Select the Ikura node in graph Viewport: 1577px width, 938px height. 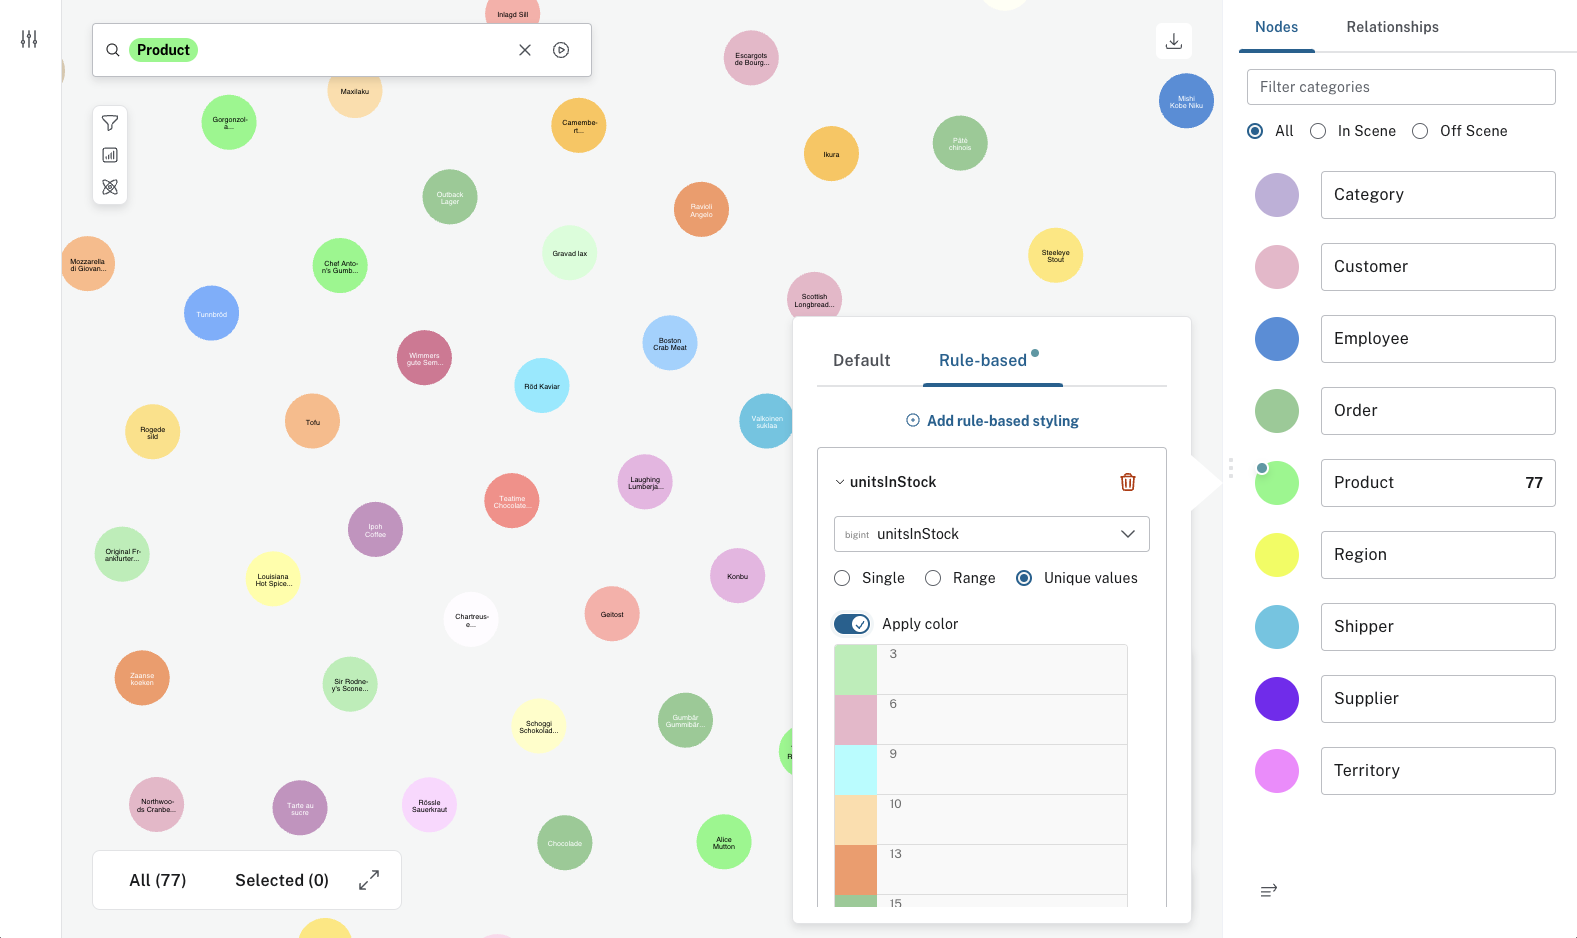click(x=832, y=154)
